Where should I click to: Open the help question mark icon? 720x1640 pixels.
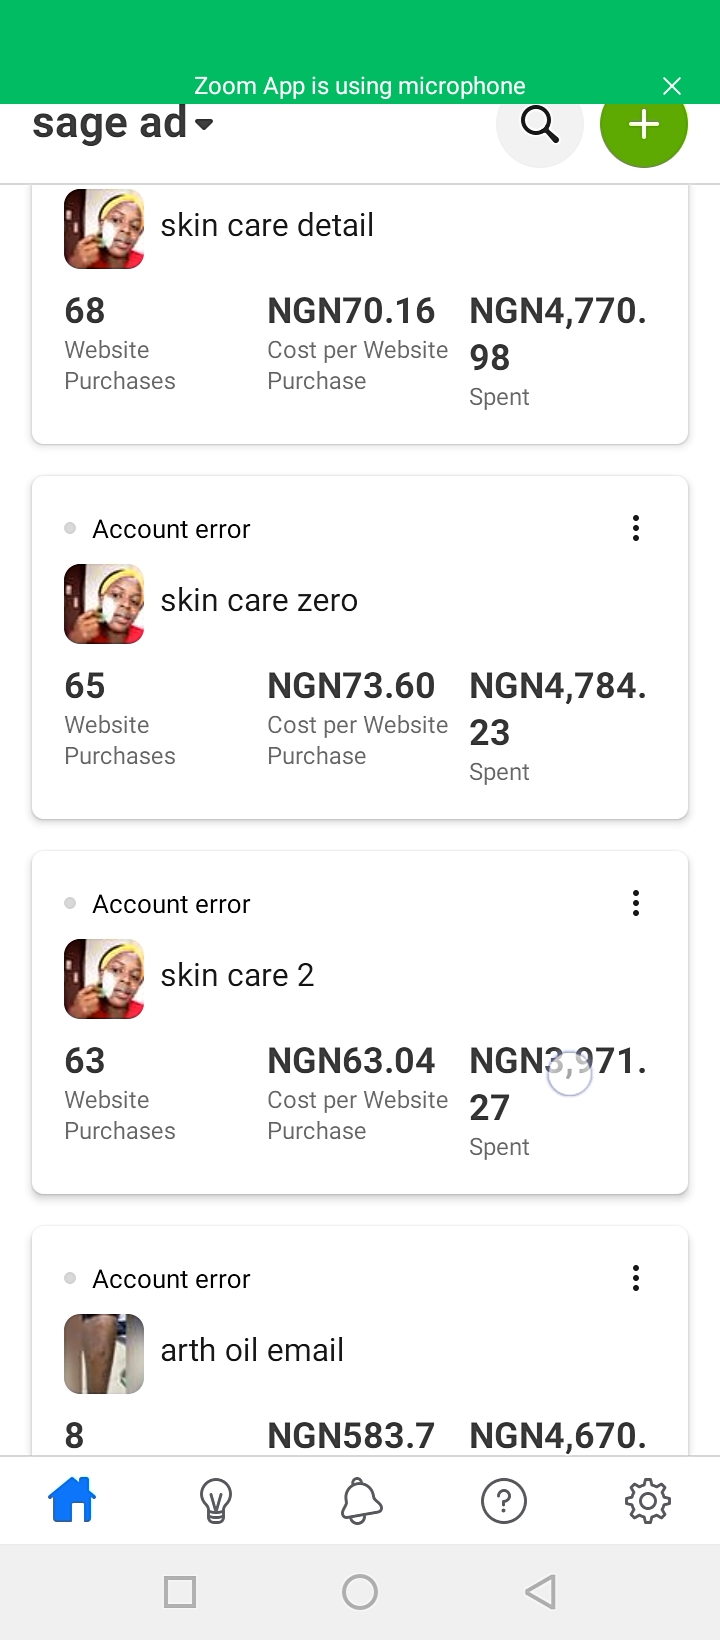tap(504, 1500)
